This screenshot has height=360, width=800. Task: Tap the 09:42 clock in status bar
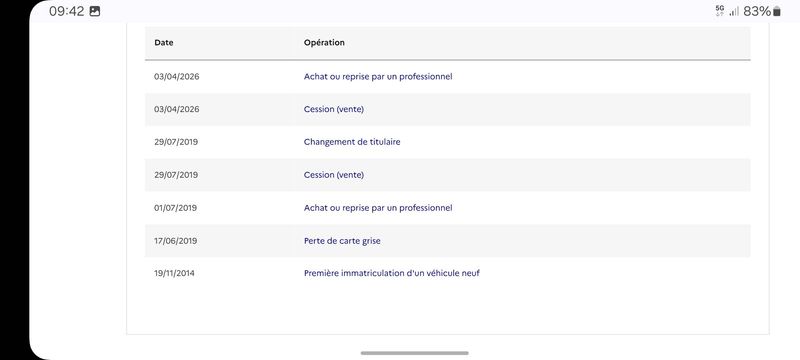(x=66, y=12)
